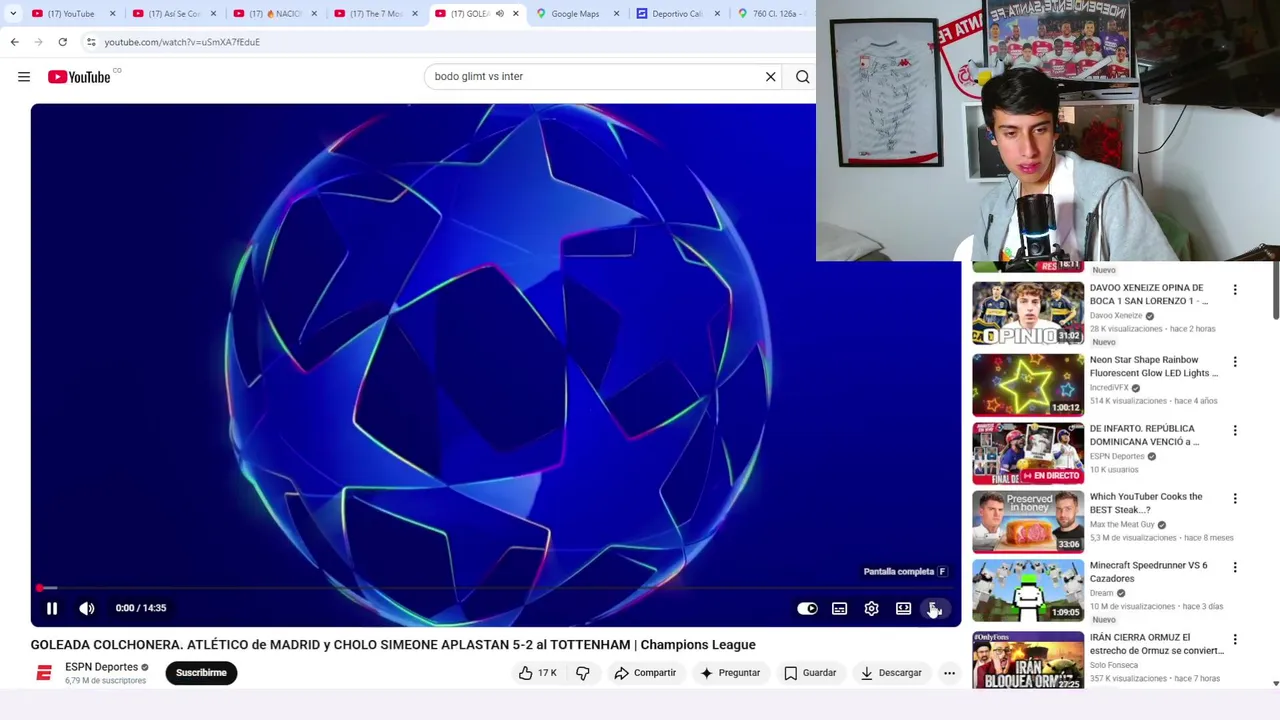This screenshot has height=720, width=1280.
Task: Click the video title GOLEADA COLCHONERA
Action: [393, 645]
